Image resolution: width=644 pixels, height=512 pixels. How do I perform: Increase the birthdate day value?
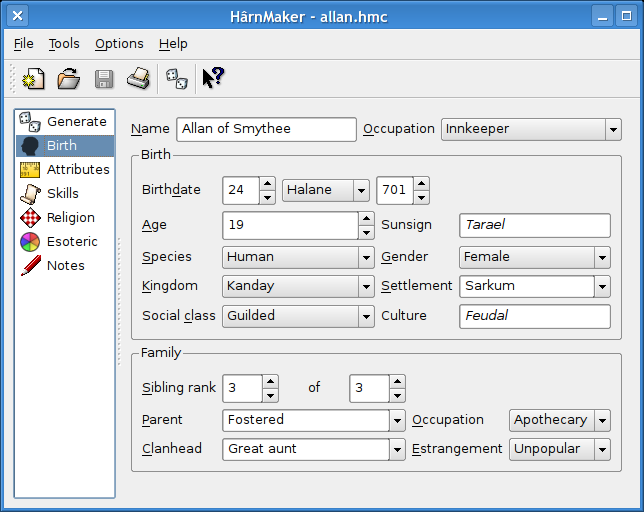[267, 184]
